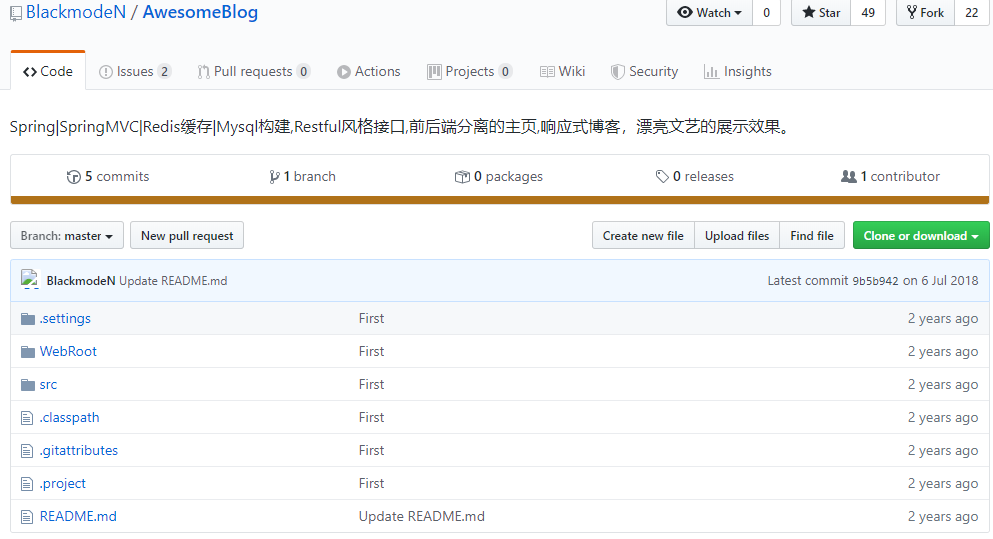Image resolution: width=993 pixels, height=539 pixels.
Task: Open the 0 releases link
Action: click(x=695, y=177)
